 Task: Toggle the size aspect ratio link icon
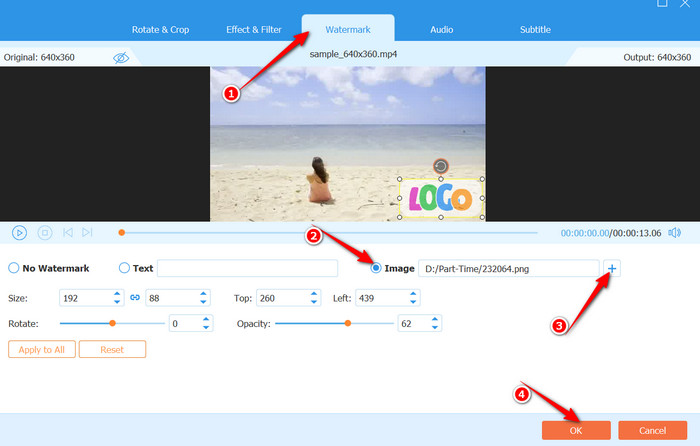[x=133, y=298]
